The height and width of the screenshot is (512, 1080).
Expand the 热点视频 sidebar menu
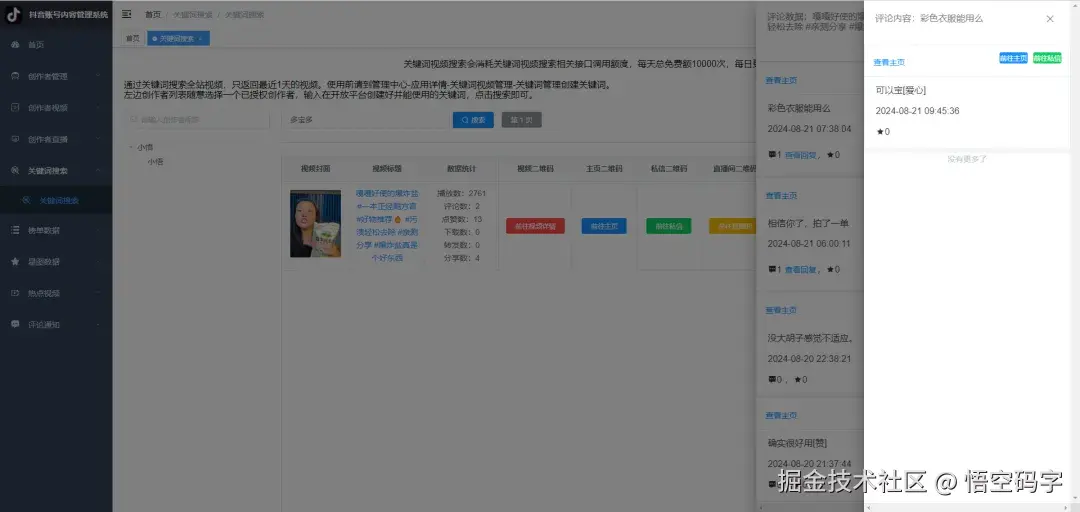tap(56, 293)
